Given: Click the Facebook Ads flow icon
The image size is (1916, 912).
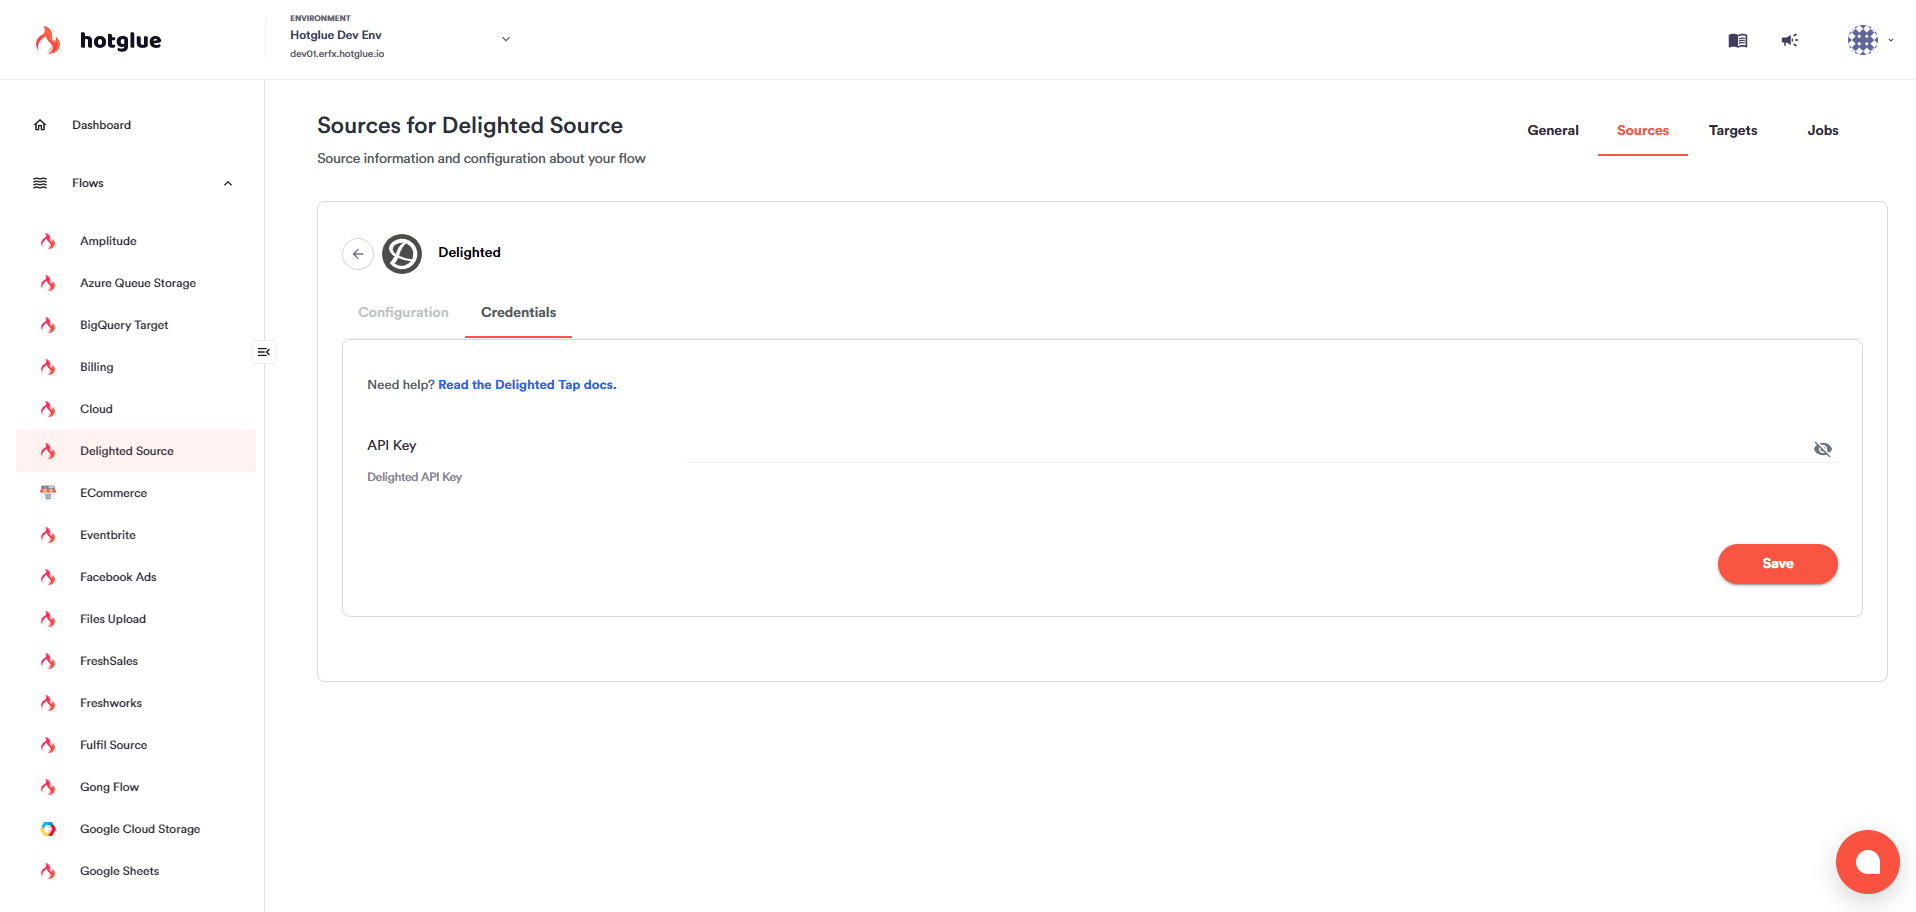Looking at the screenshot, I should point(48,577).
